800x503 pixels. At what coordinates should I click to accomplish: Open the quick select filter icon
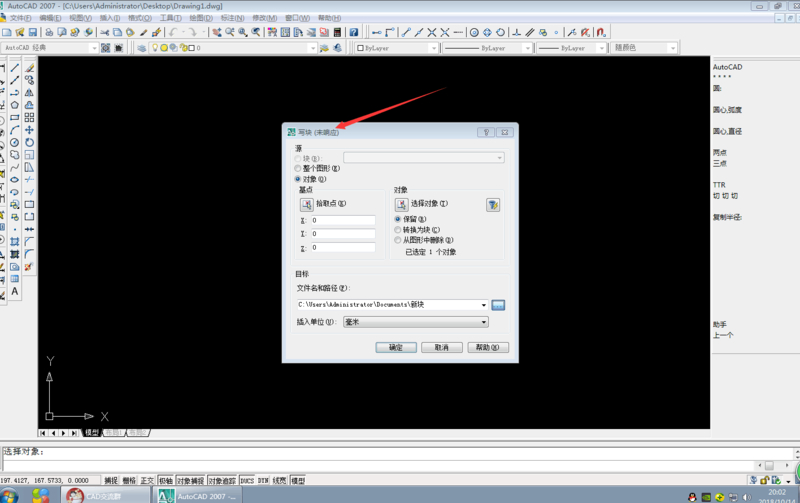493,205
